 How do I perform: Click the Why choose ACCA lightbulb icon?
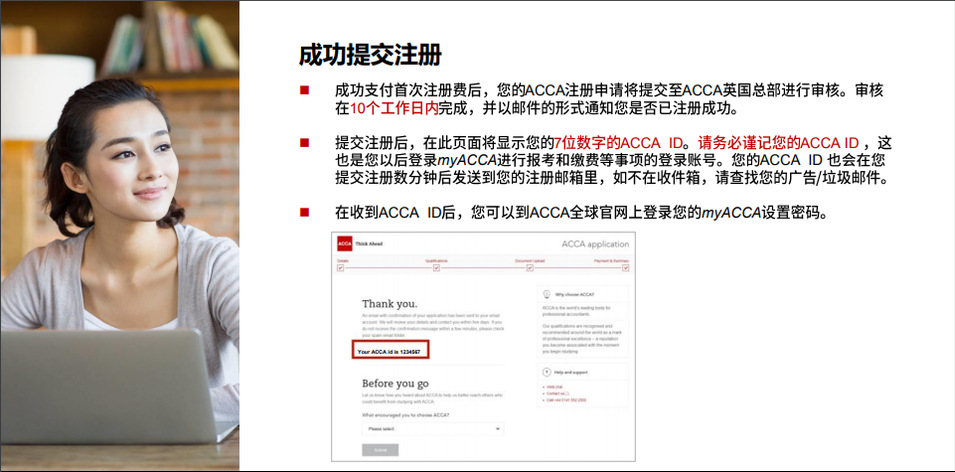[546, 294]
